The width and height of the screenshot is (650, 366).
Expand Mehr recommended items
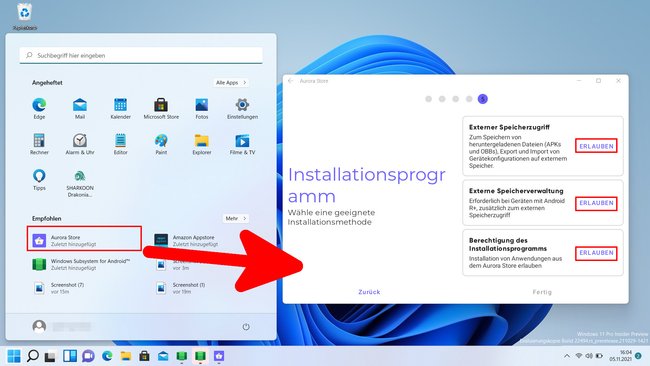(235, 218)
